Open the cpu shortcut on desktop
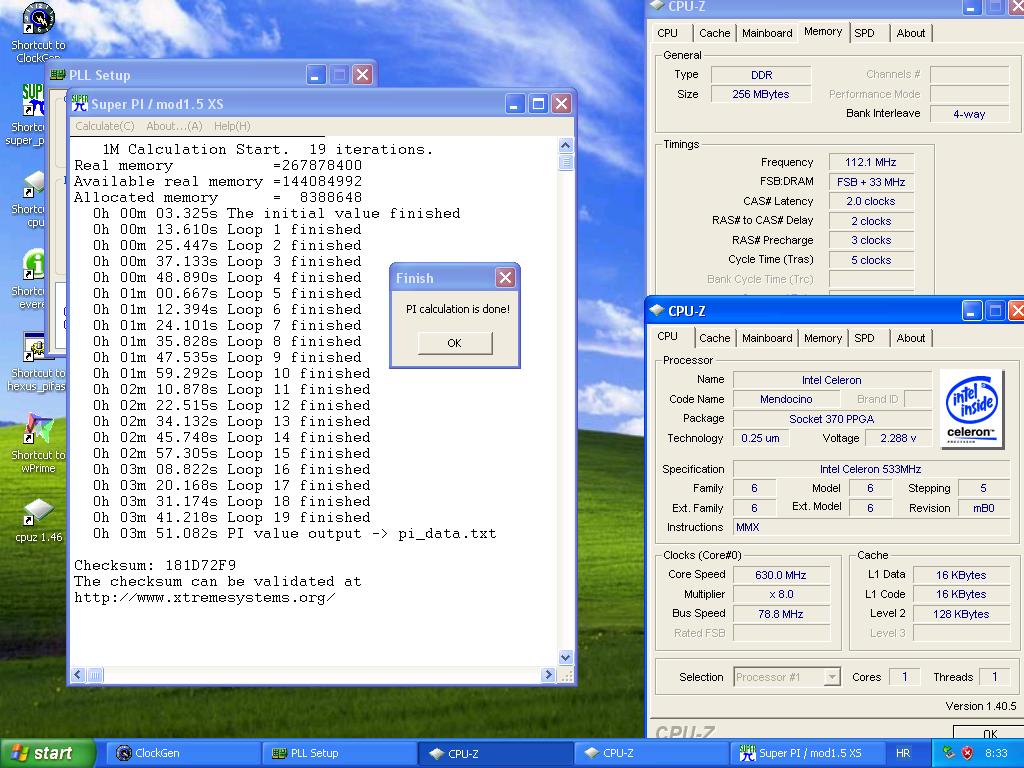 (x=33, y=183)
